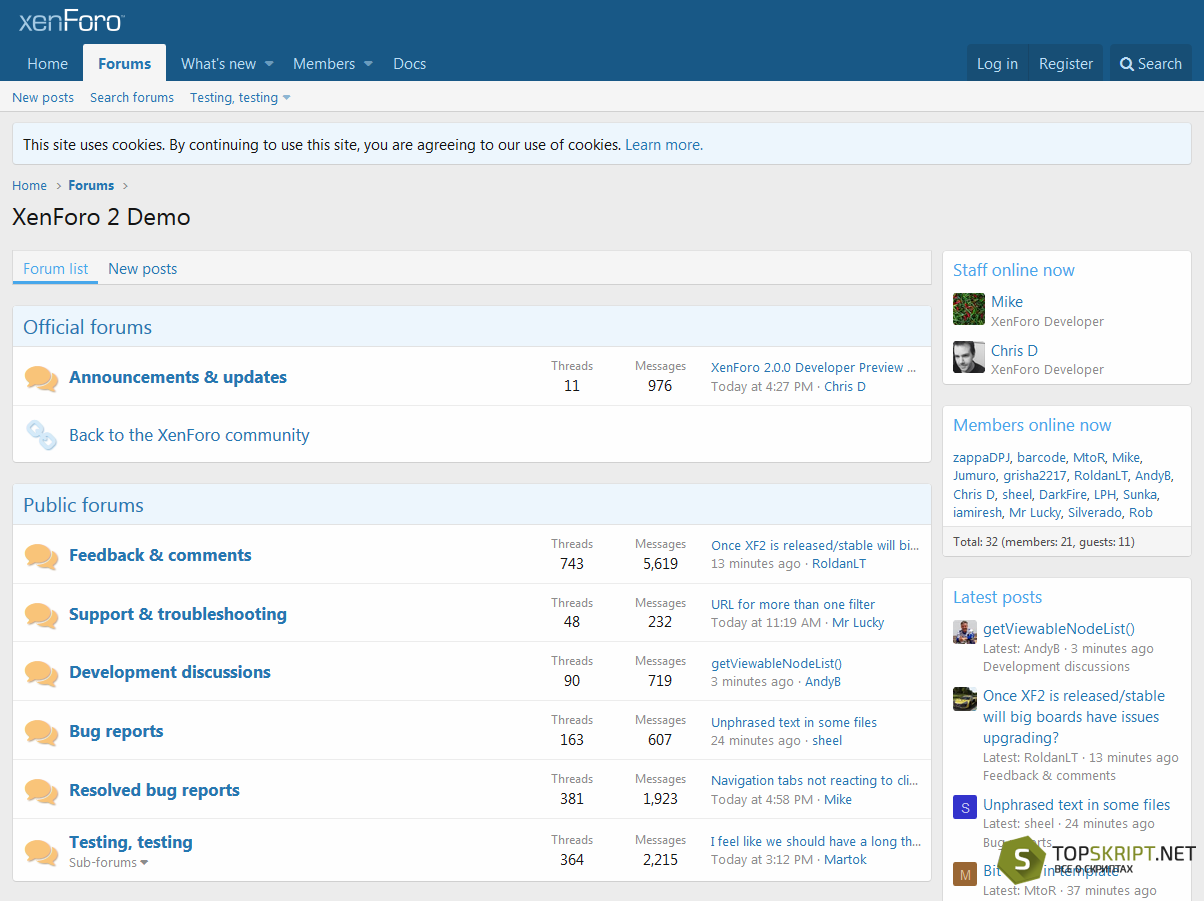Open the Public forums category
The width and height of the screenshot is (1204, 901).
84,505
